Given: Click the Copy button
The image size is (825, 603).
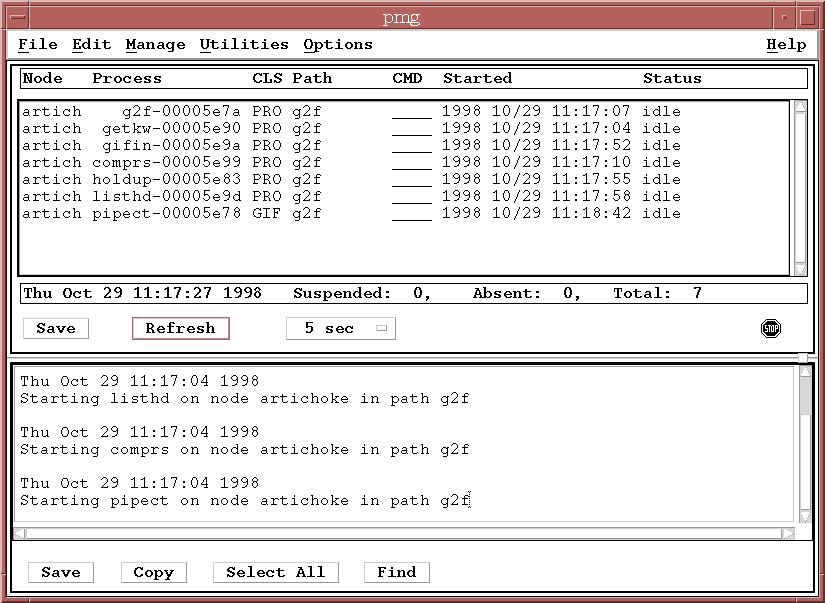Looking at the screenshot, I should click(153, 572).
